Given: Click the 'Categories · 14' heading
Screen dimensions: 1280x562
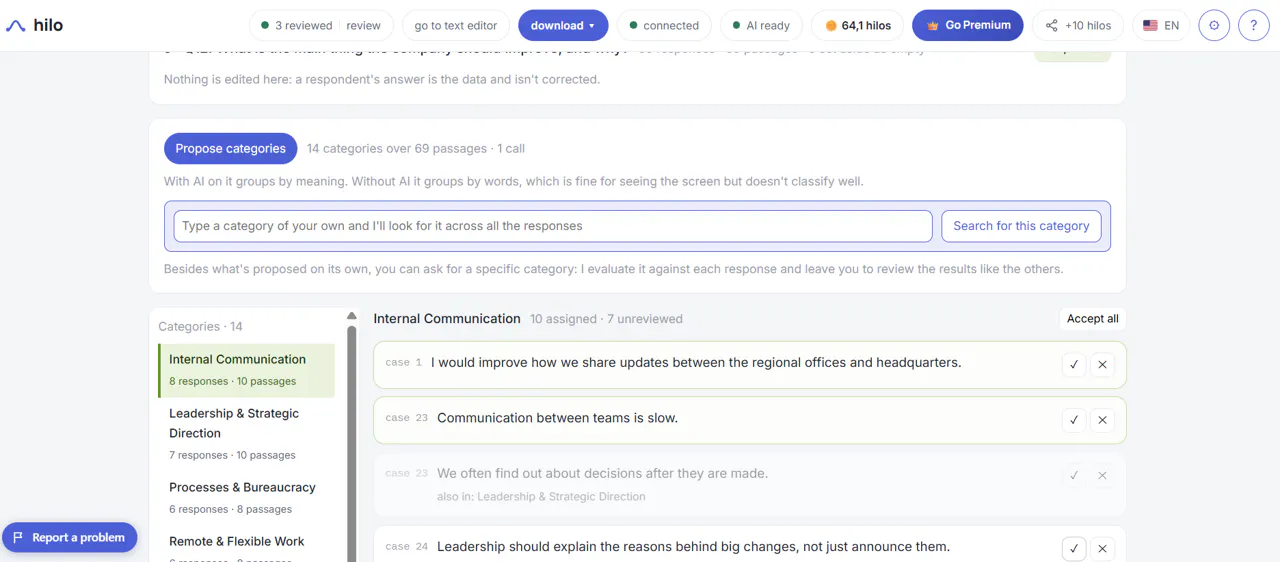Looking at the screenshot, I should [x=201, y=327].
